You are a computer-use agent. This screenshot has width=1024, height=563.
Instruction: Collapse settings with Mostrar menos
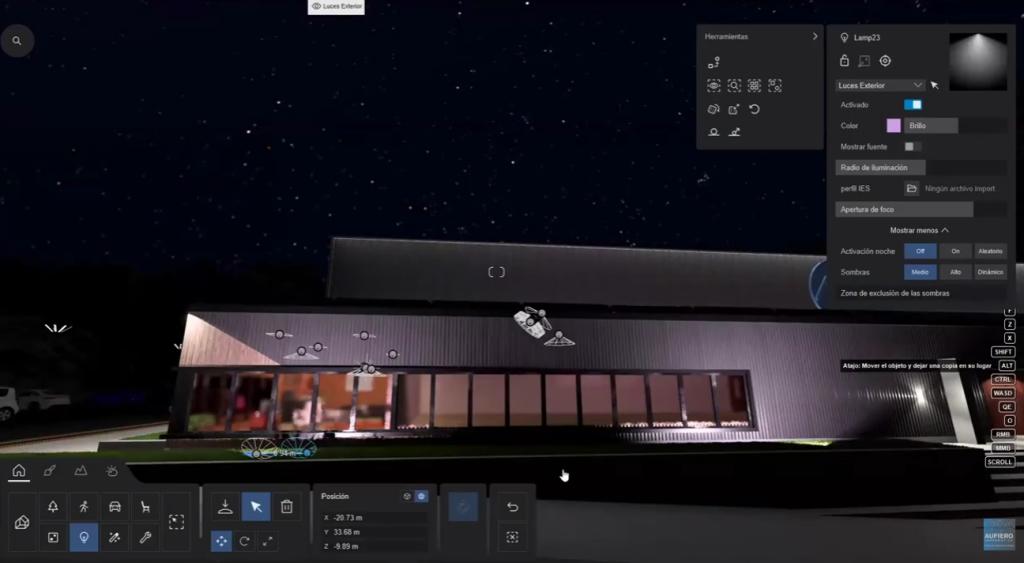(x=920, y=230)
